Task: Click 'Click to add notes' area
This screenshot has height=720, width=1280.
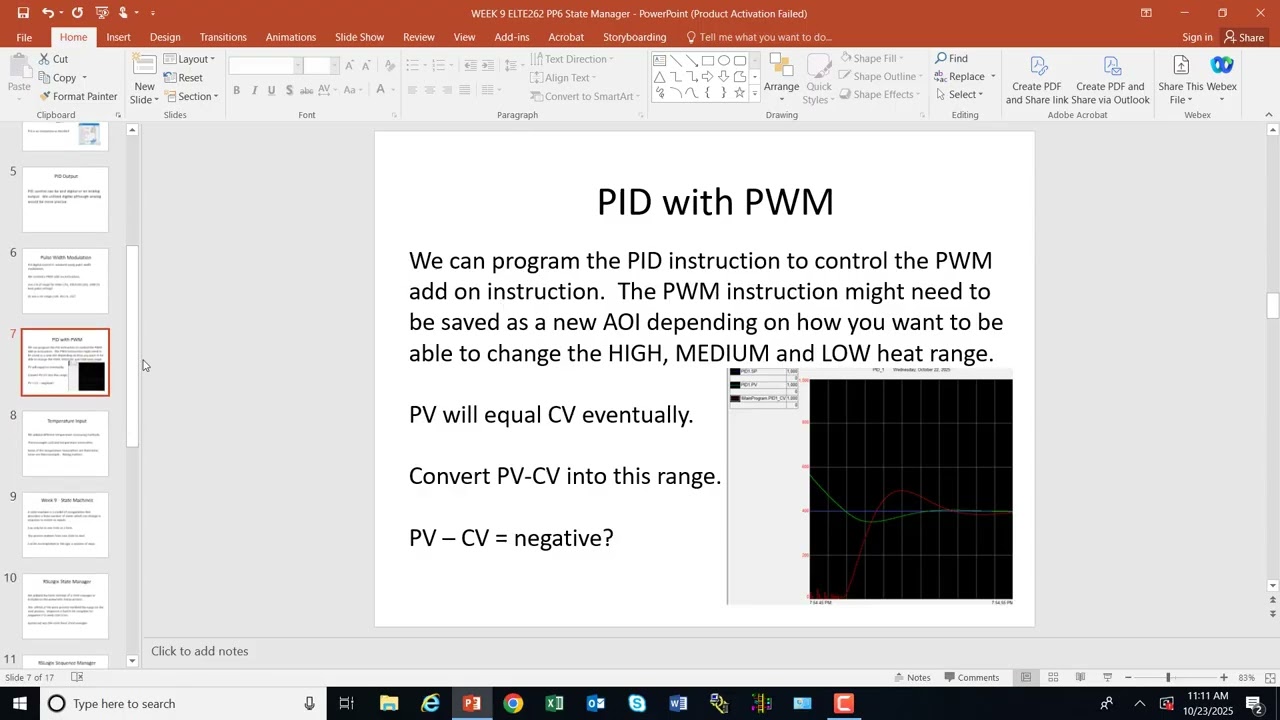Action: tap(200, 651)
